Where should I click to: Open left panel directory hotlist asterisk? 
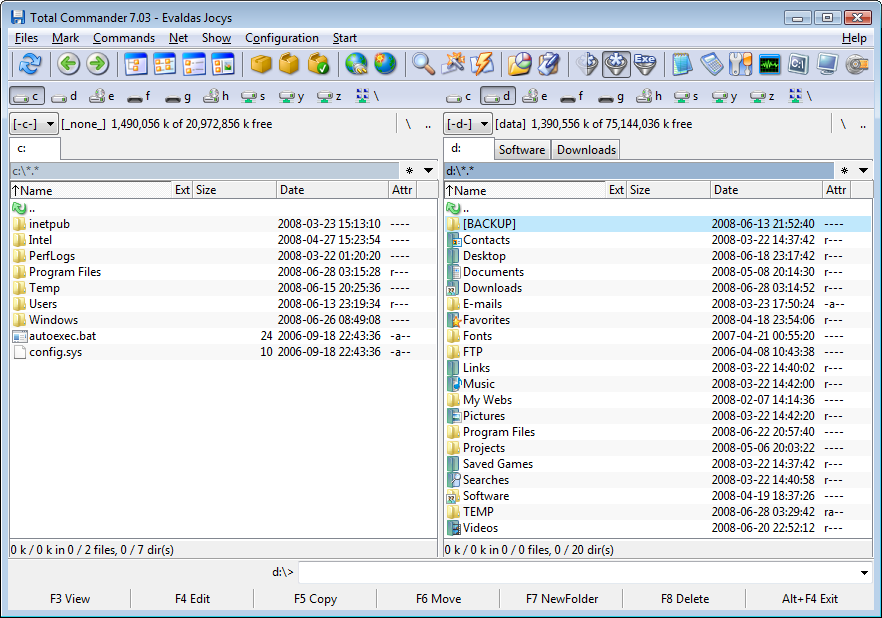point(410,170)
